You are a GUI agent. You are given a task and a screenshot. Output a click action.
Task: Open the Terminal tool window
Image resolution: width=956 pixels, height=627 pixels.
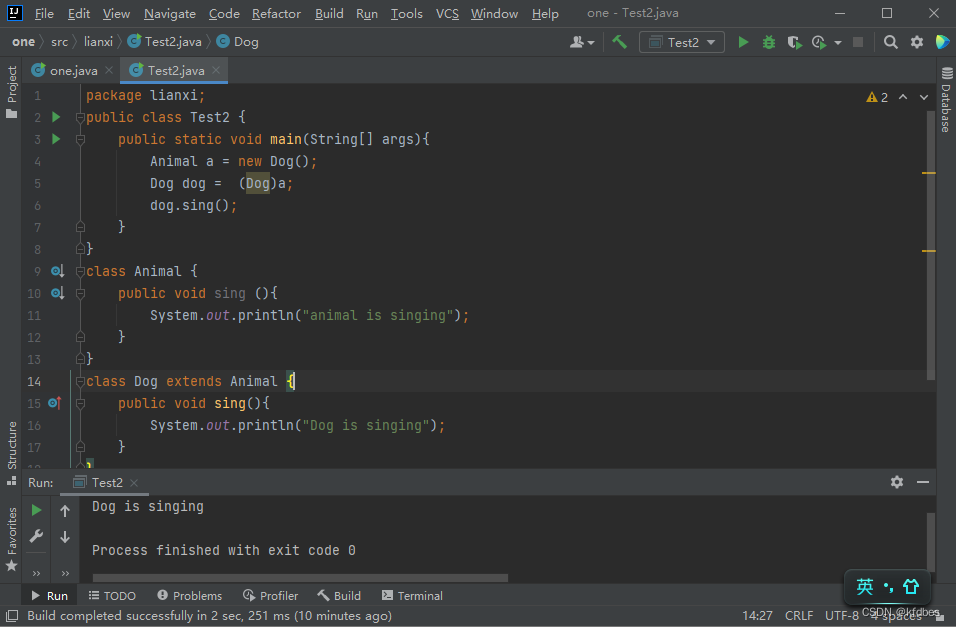point(412,595)
